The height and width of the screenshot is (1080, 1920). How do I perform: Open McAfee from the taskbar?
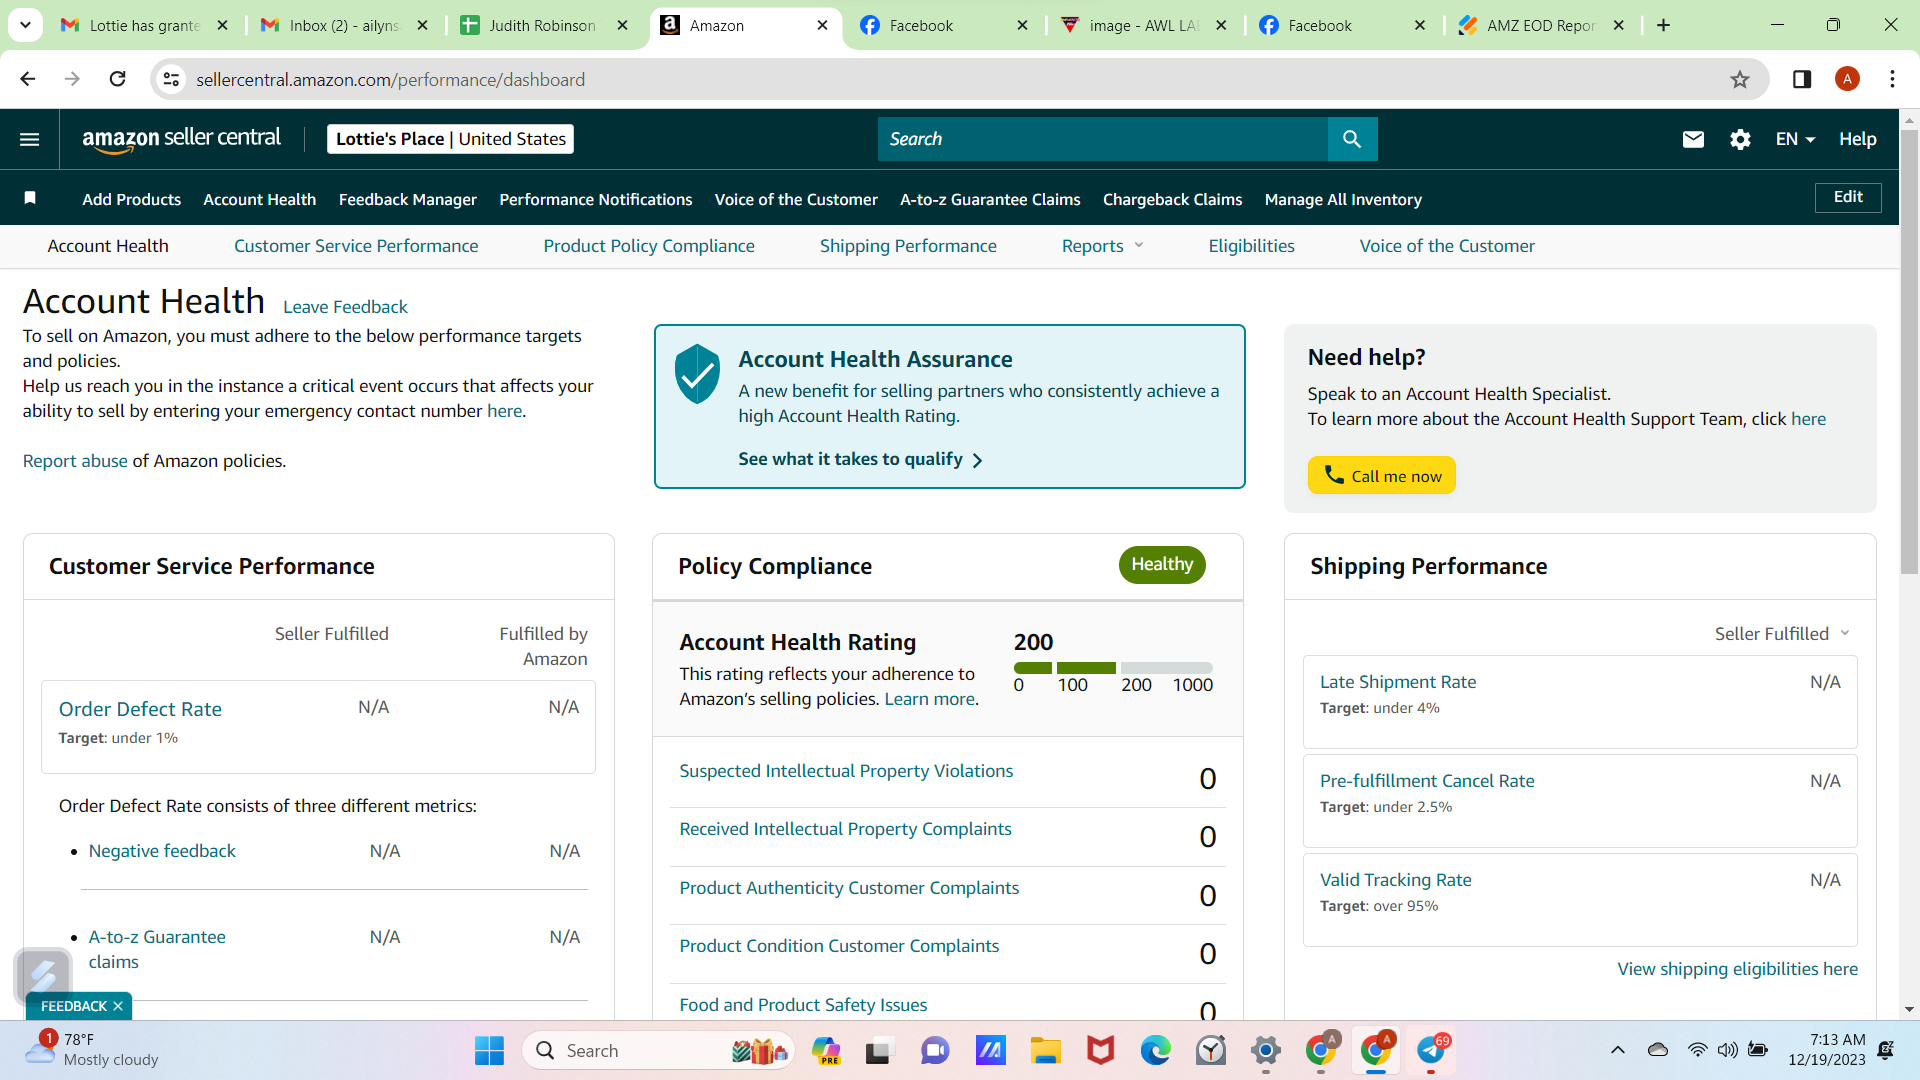click(x=1100, y=1051)
